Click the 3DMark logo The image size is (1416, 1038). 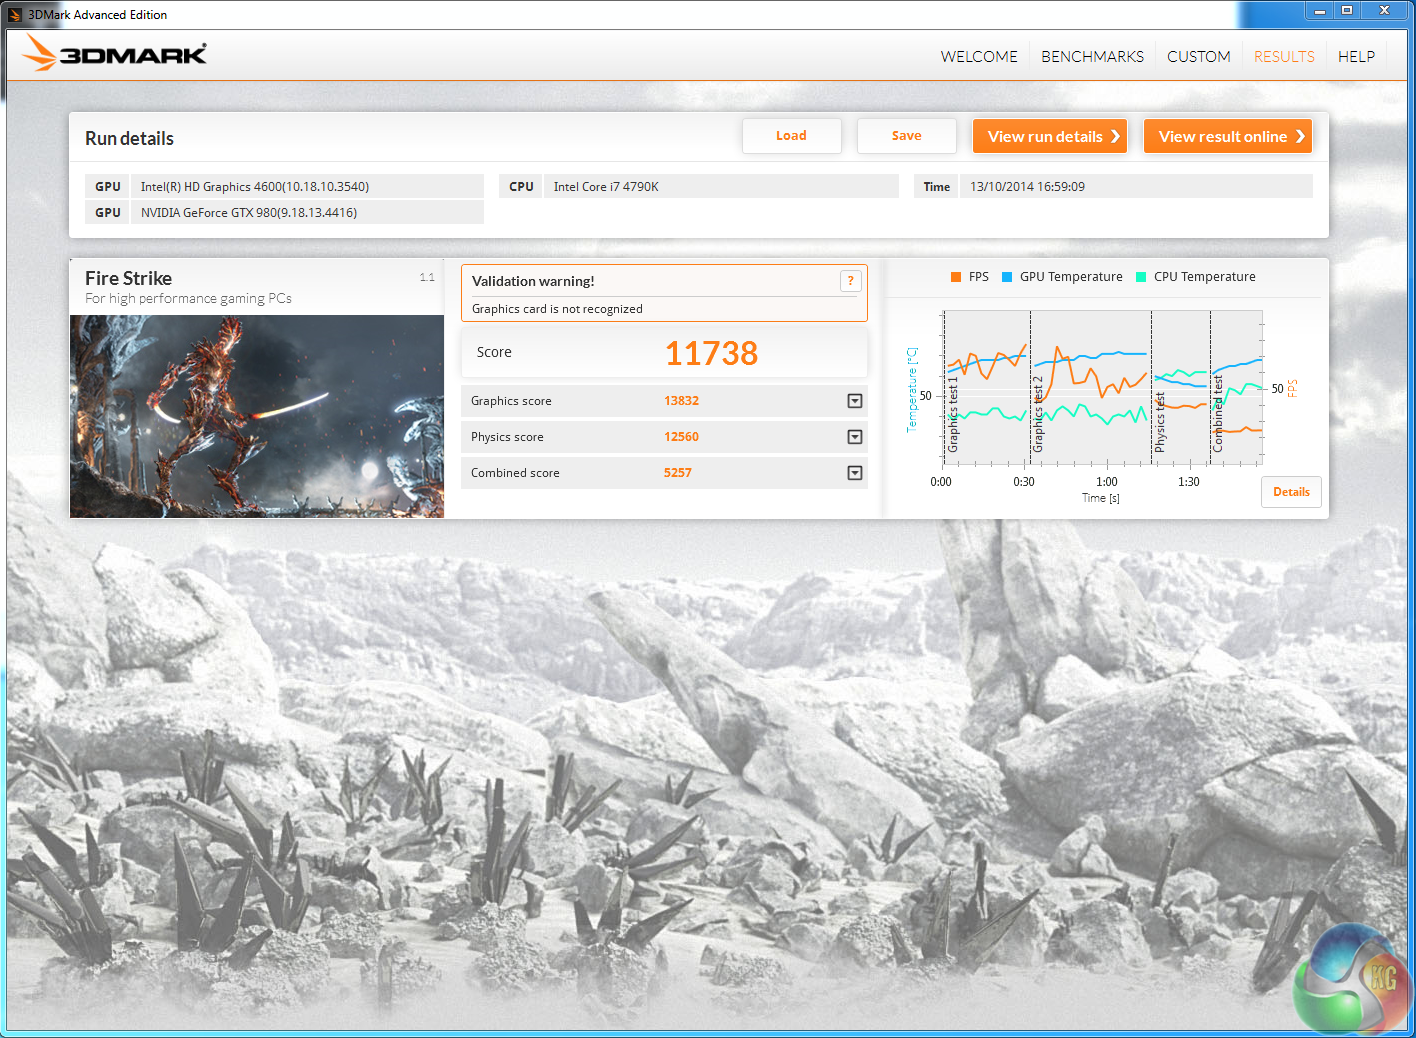[115, 53]
